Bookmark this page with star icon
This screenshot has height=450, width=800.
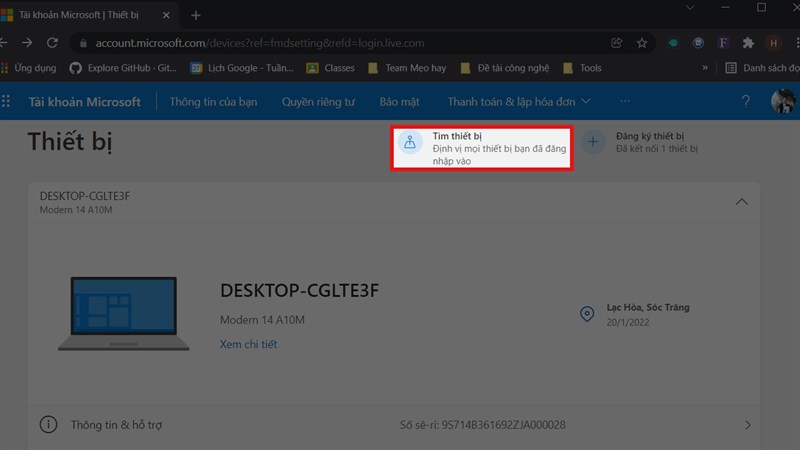point(642,43)
